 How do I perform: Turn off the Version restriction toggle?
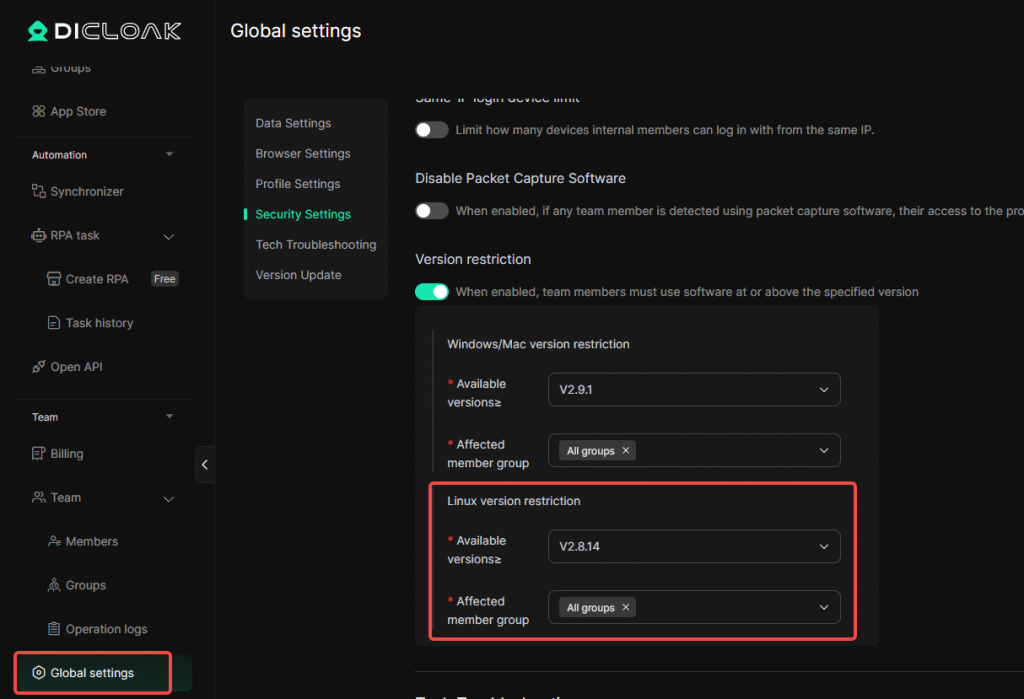pyautogui.click(x=432, y=291)
